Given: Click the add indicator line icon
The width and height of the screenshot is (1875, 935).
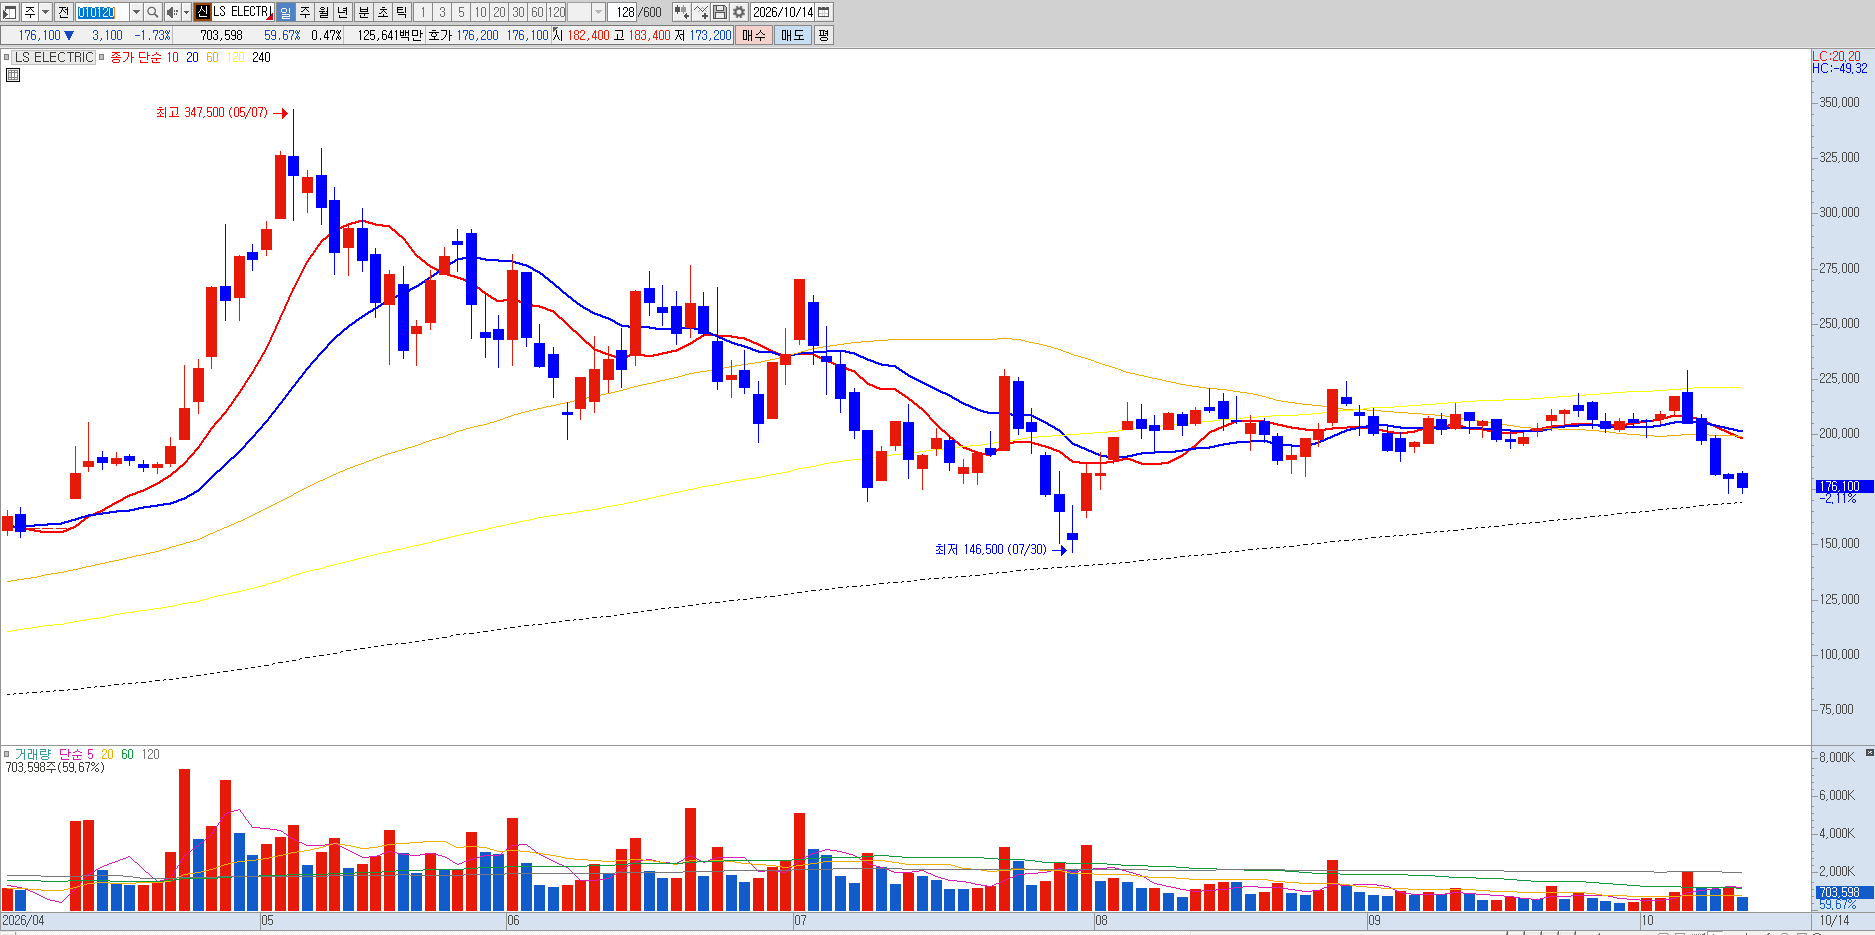Looking at the screenshot, I should click(x=701, y=12).
